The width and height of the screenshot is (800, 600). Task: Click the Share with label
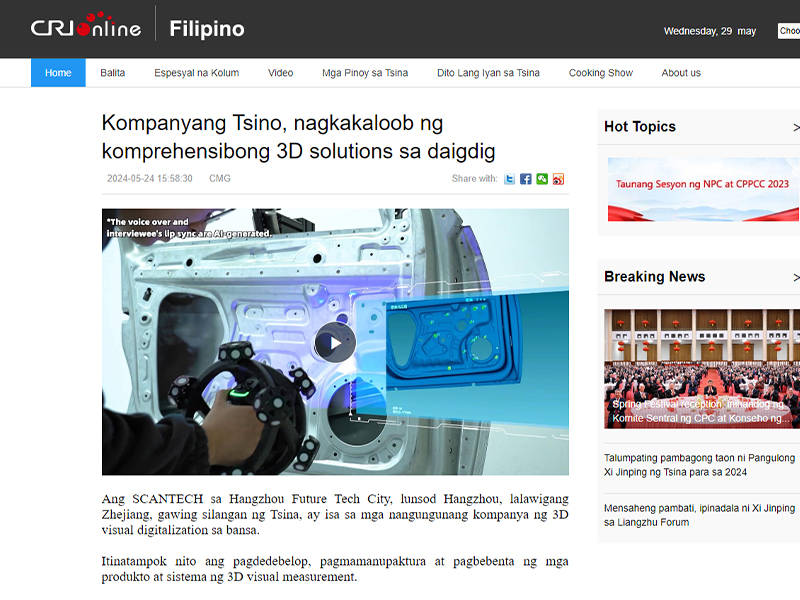coord(474,179)
